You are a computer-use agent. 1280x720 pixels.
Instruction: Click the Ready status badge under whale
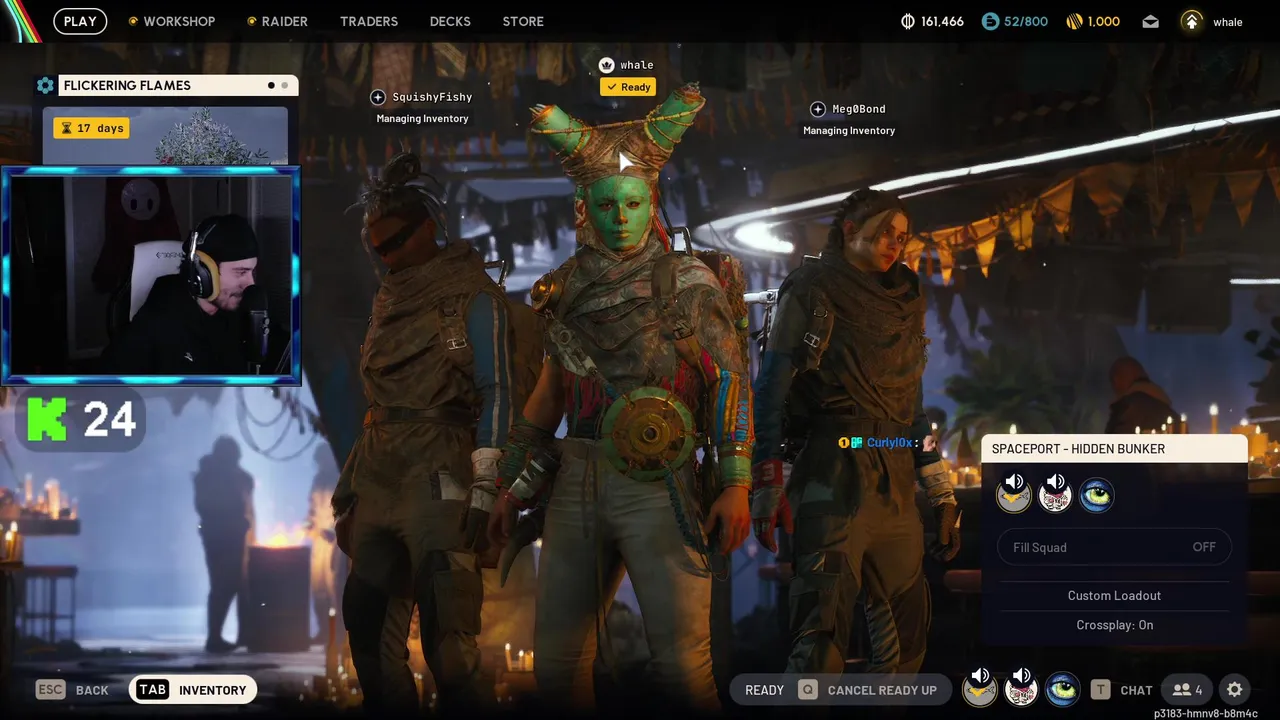pyautogui.click(x=628, y=87)
